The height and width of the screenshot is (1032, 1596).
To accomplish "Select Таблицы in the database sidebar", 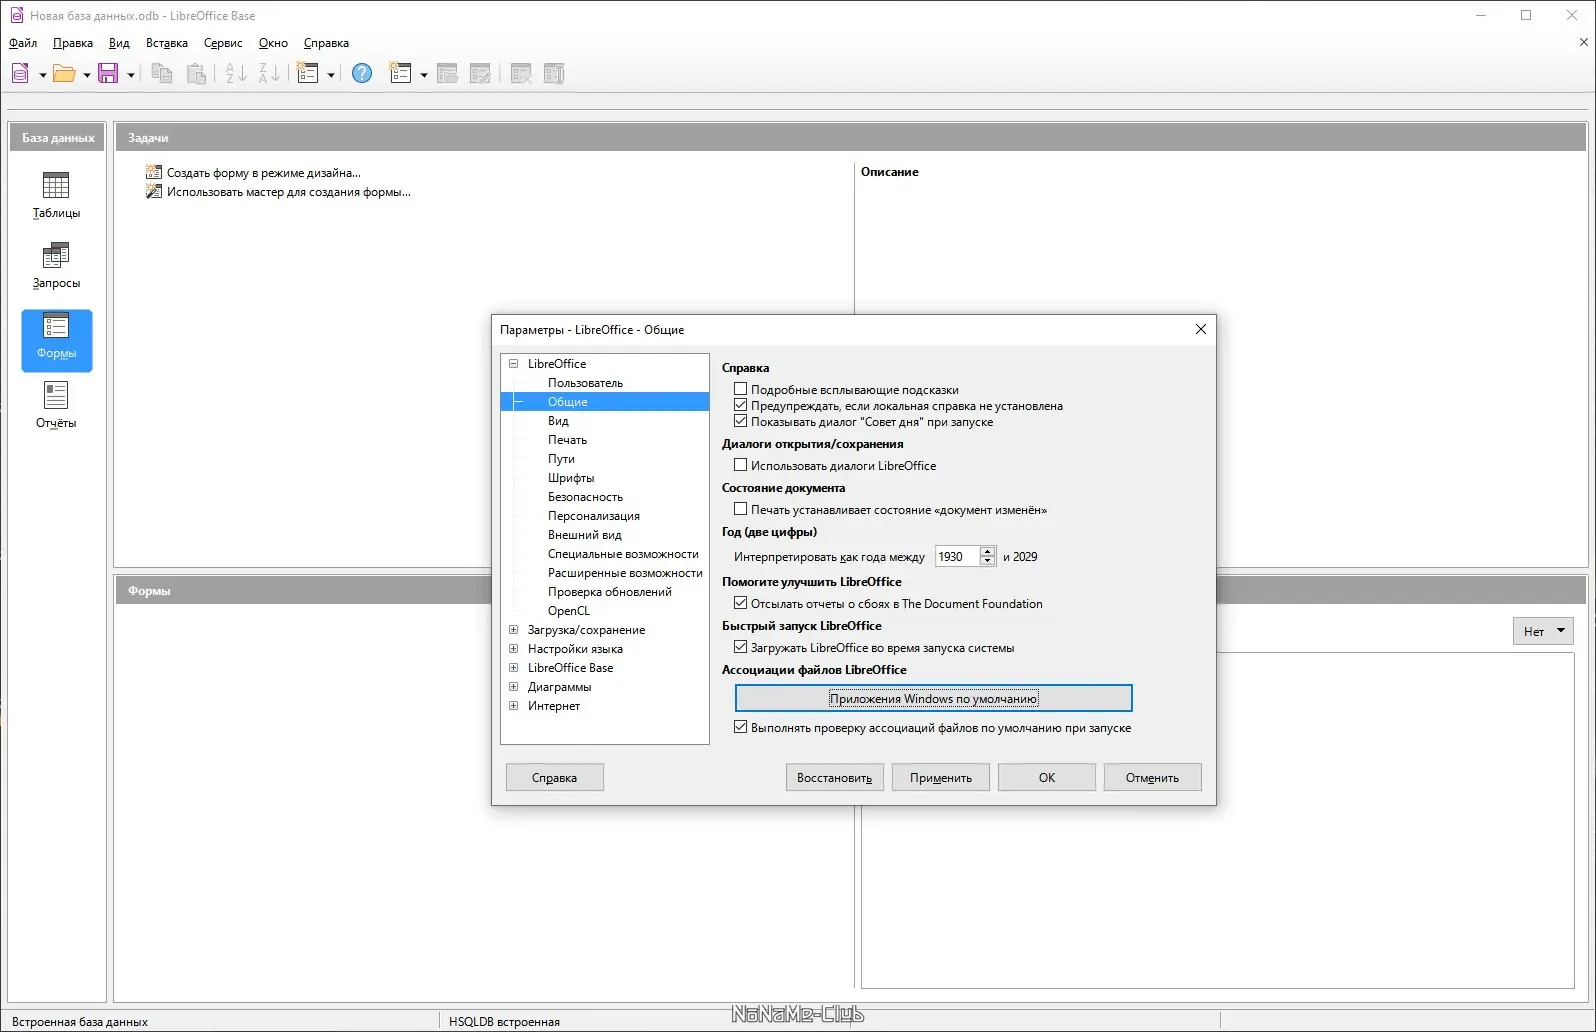I will click(56, 195).
